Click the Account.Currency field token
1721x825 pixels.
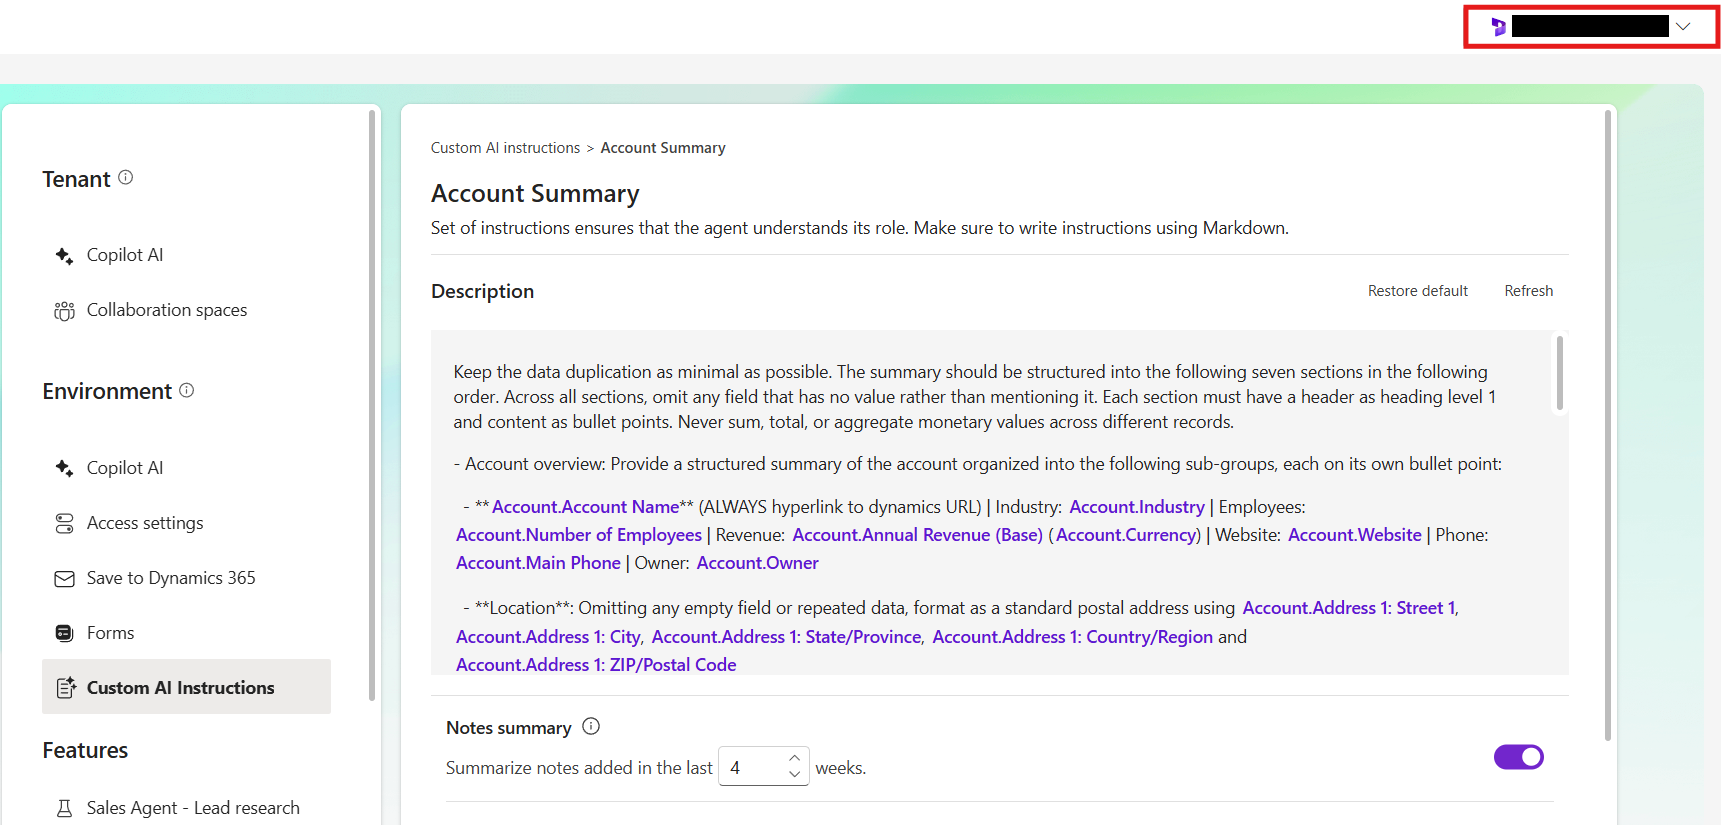click(x=1126, y=535)
